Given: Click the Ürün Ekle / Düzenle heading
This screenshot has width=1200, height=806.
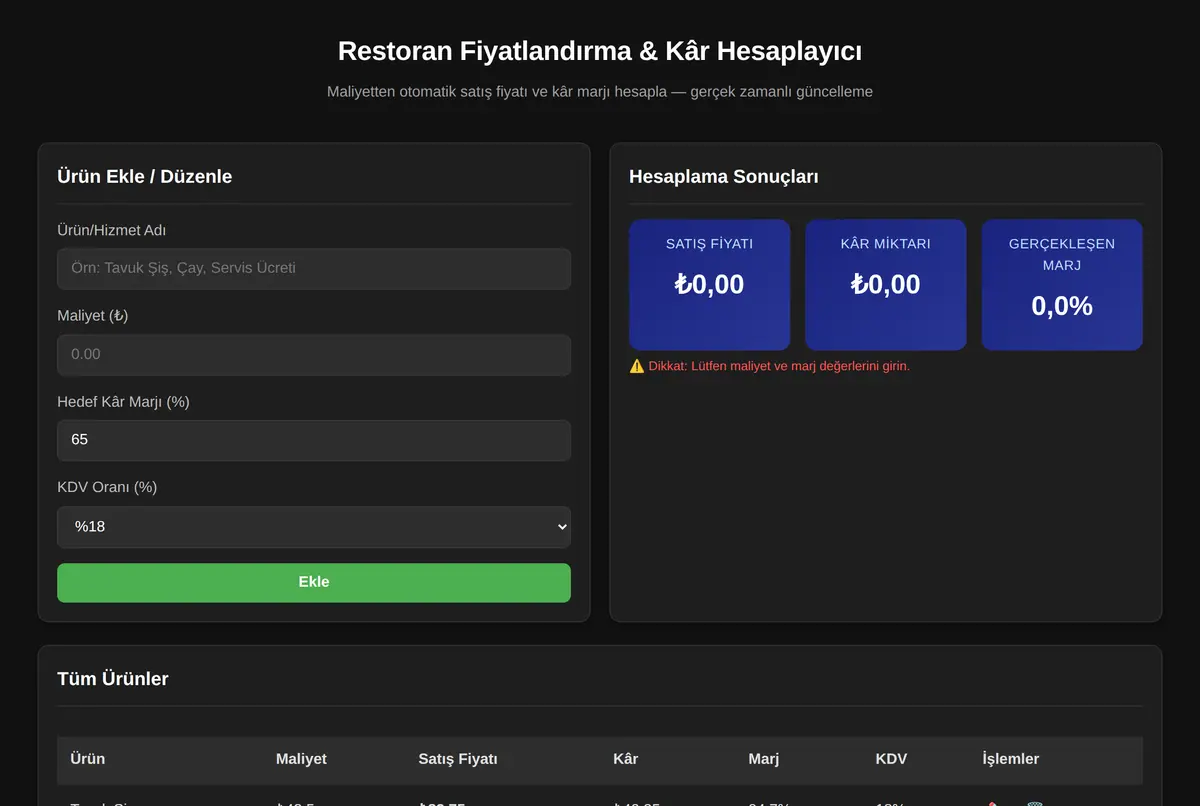Looking at the screenshot, I should (x=145, y=177).
